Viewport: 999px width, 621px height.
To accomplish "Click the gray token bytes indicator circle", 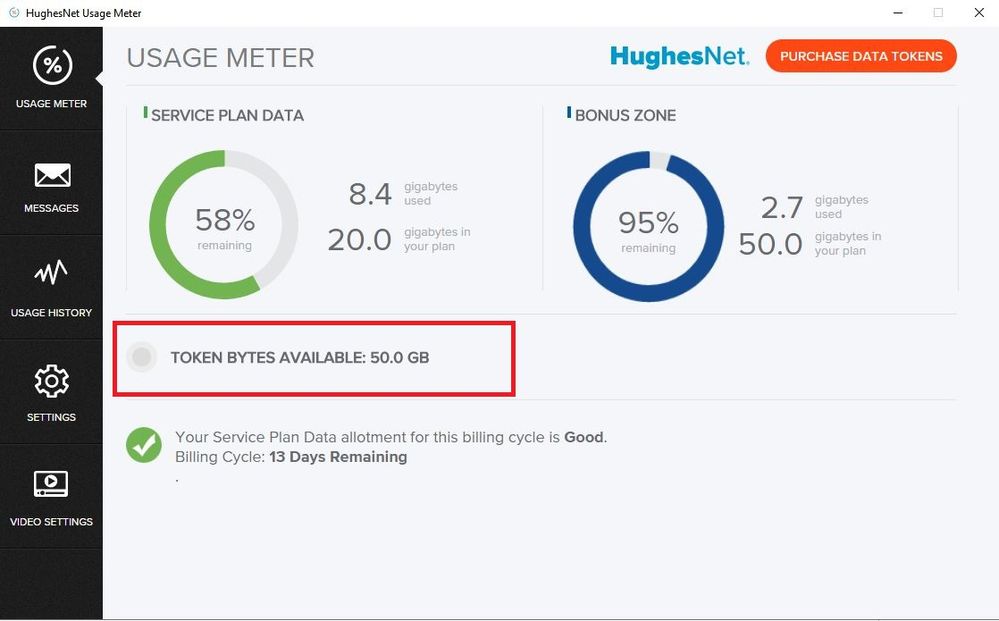I will (142, 357).
